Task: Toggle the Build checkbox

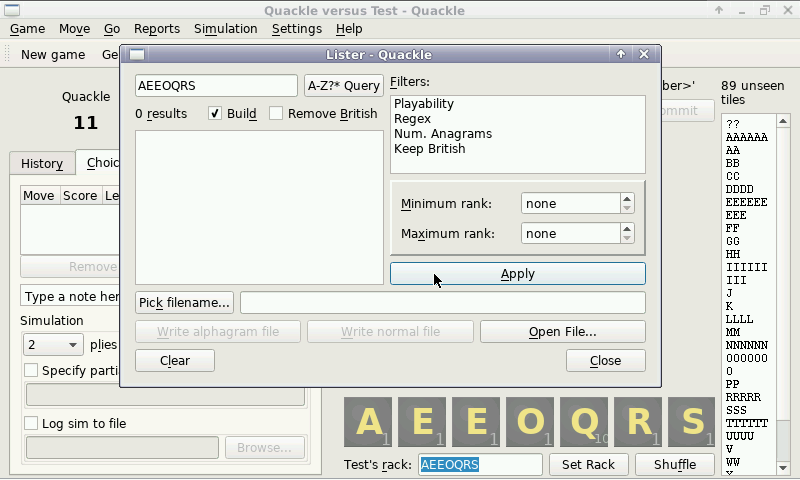Action: [x=215, y=113]
